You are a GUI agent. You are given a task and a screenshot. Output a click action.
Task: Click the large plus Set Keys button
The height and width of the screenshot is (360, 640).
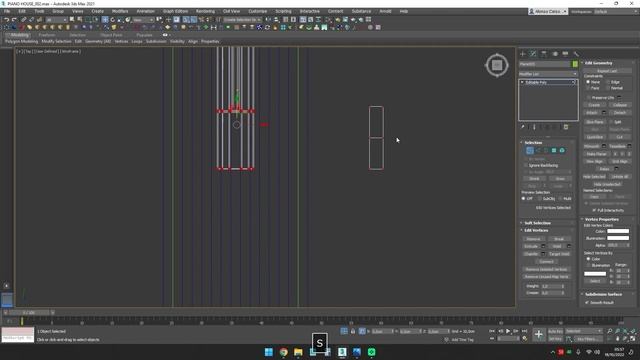click(539, 335)
